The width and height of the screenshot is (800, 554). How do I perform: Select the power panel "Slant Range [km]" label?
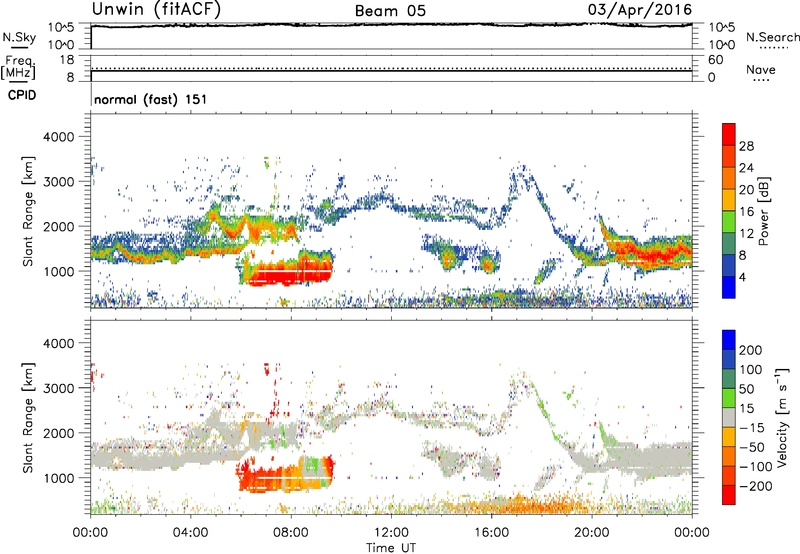28,211
